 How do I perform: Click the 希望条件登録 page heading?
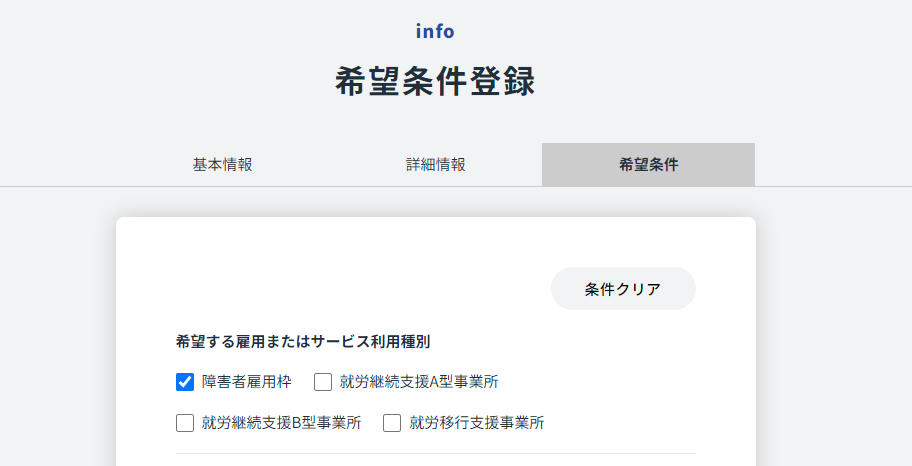(435, 81)
